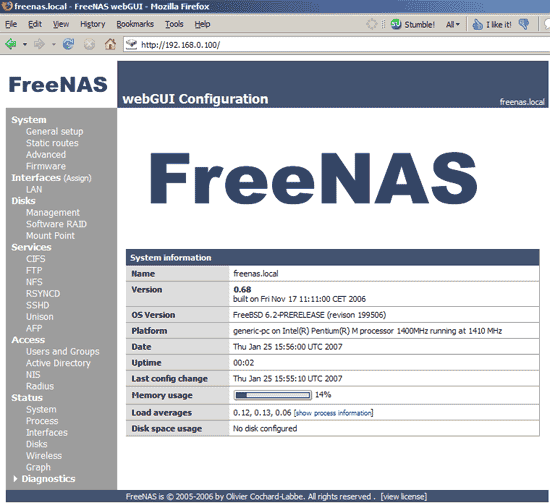Open Status Wireless page
The image size is (550, 503).
[x=44, y=456]
